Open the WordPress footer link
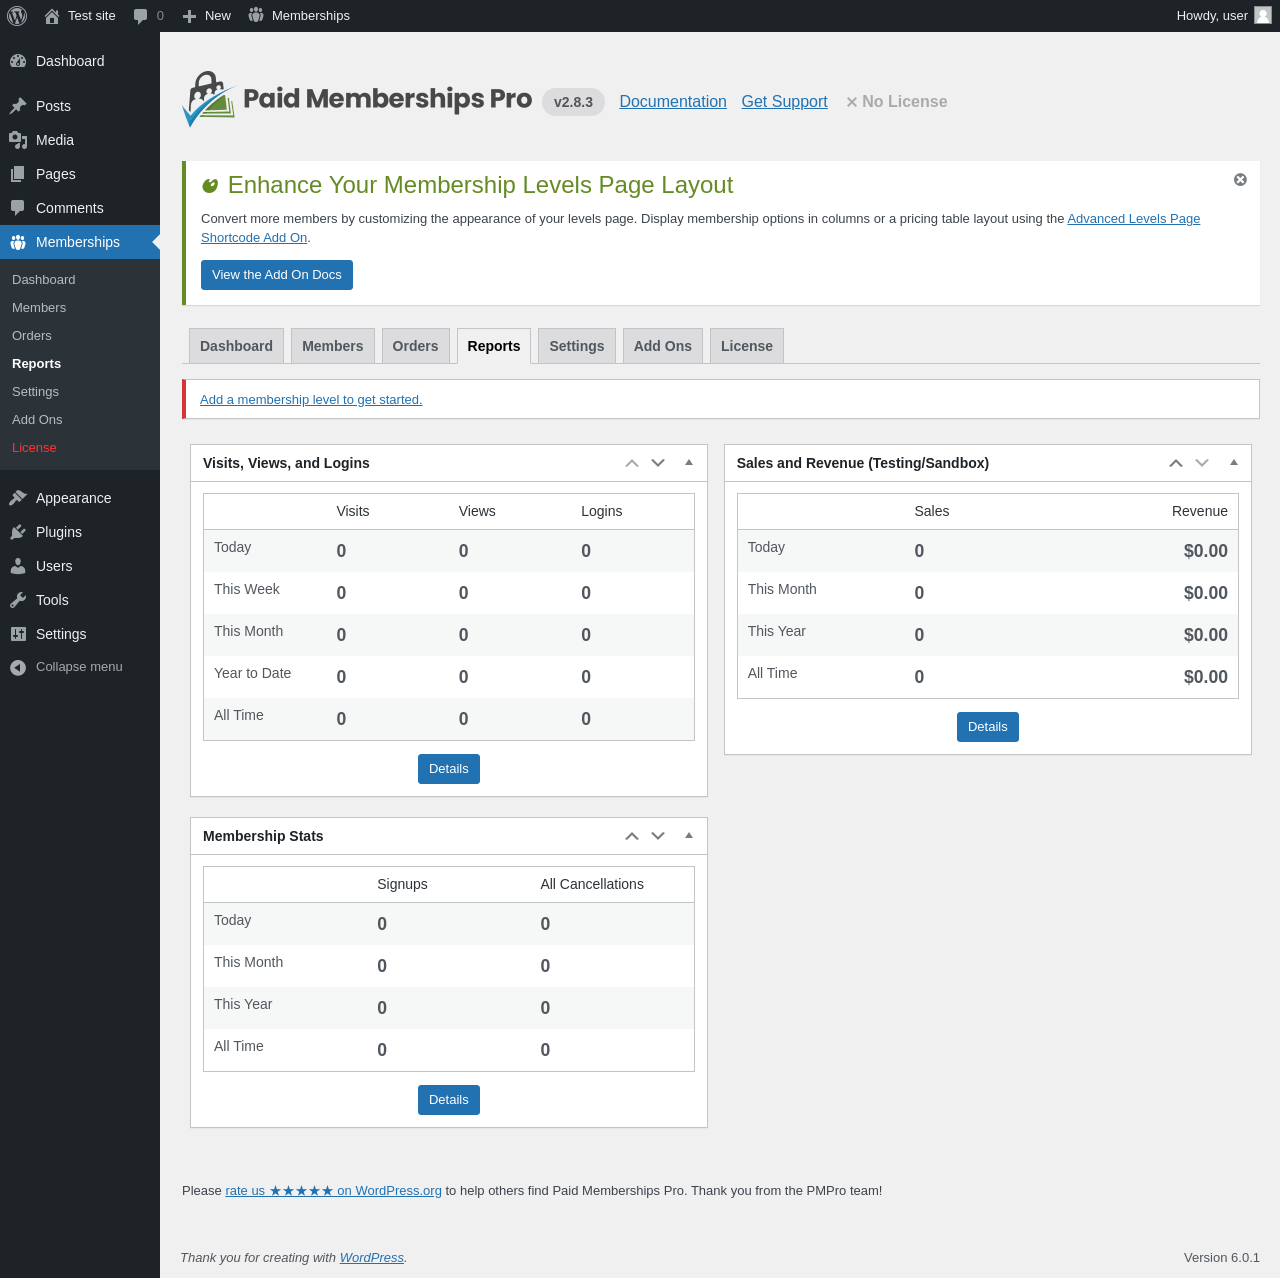Screen dimensions: 1280x1278 pyautogui.click(x=372, y=1258)
